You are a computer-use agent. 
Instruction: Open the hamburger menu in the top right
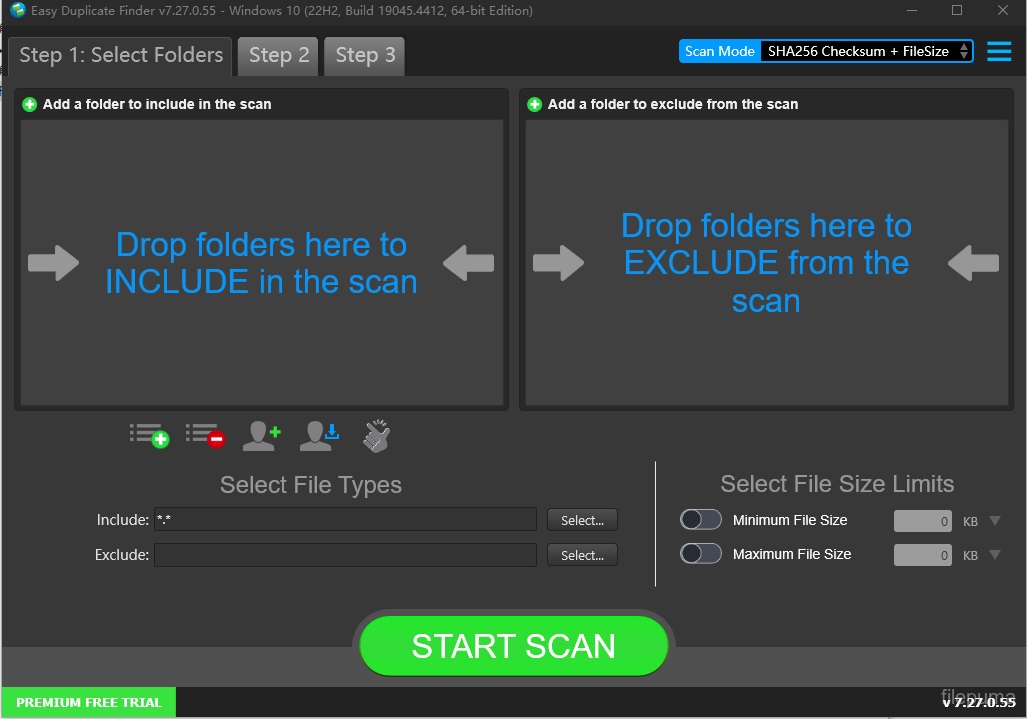click(x=998, y=51)
